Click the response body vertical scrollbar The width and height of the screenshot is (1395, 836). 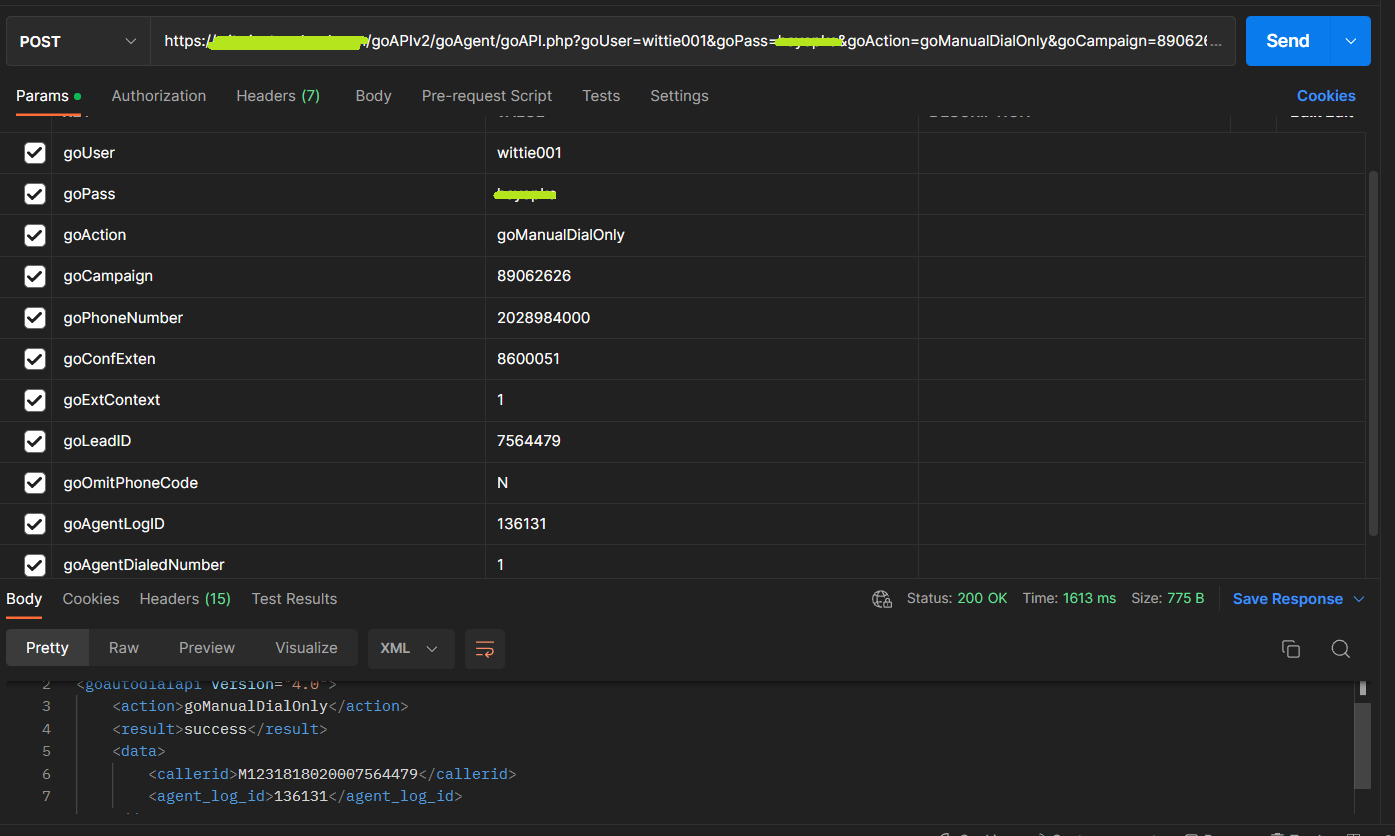[x=1361, y=745]
